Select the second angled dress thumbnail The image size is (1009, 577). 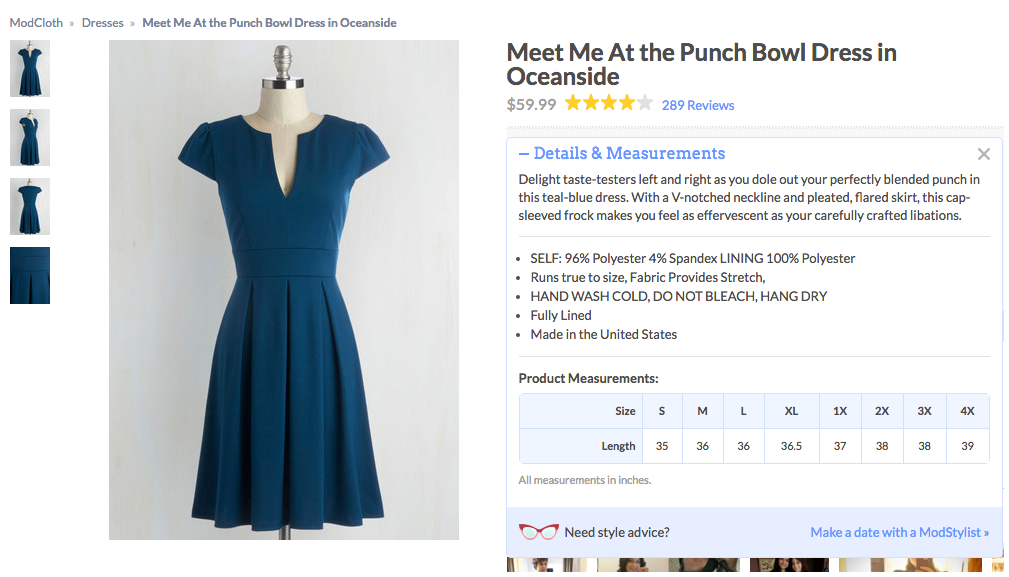click(30, 138)
